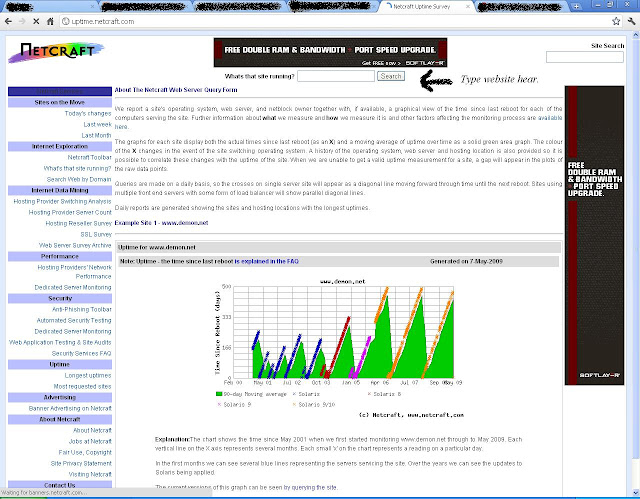Click the Site Search field
The width and height of the screenshot is (640, 499).
click(x=584, y=57)
